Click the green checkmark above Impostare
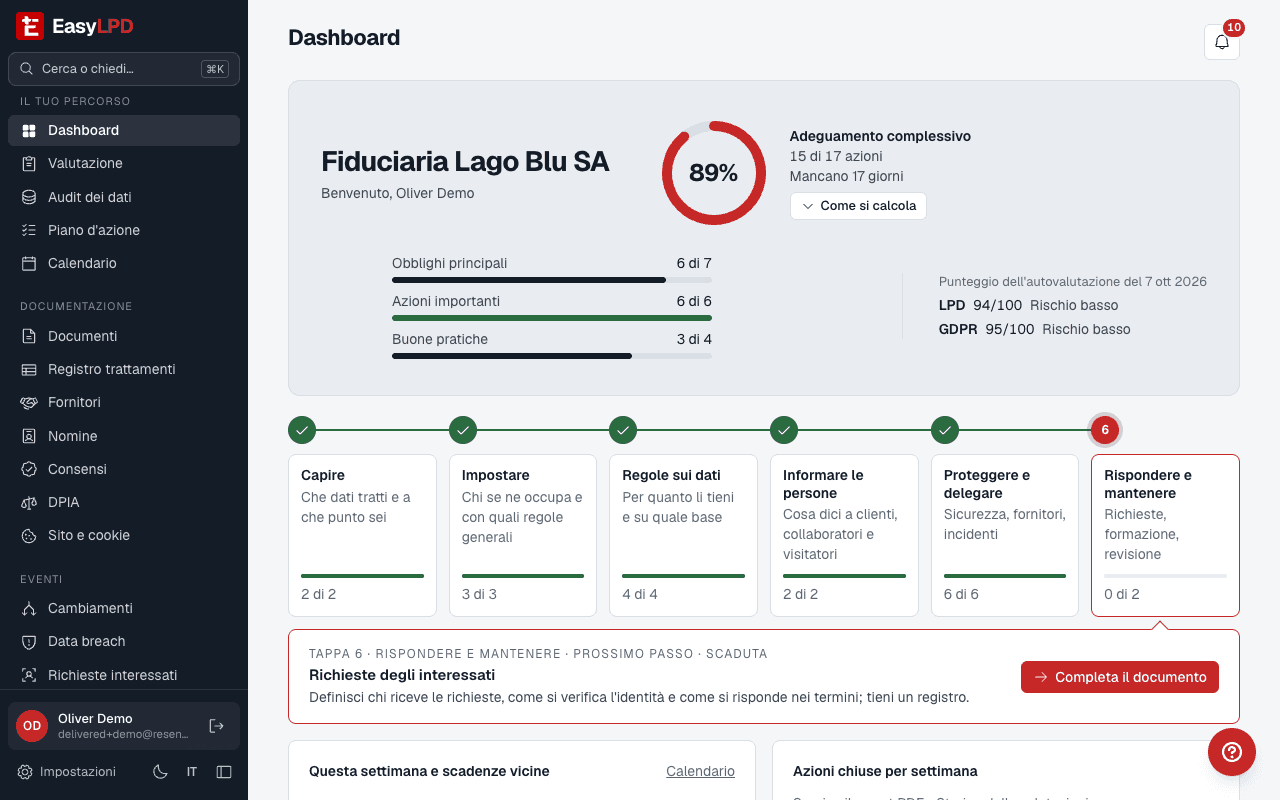 coord(463,430)
